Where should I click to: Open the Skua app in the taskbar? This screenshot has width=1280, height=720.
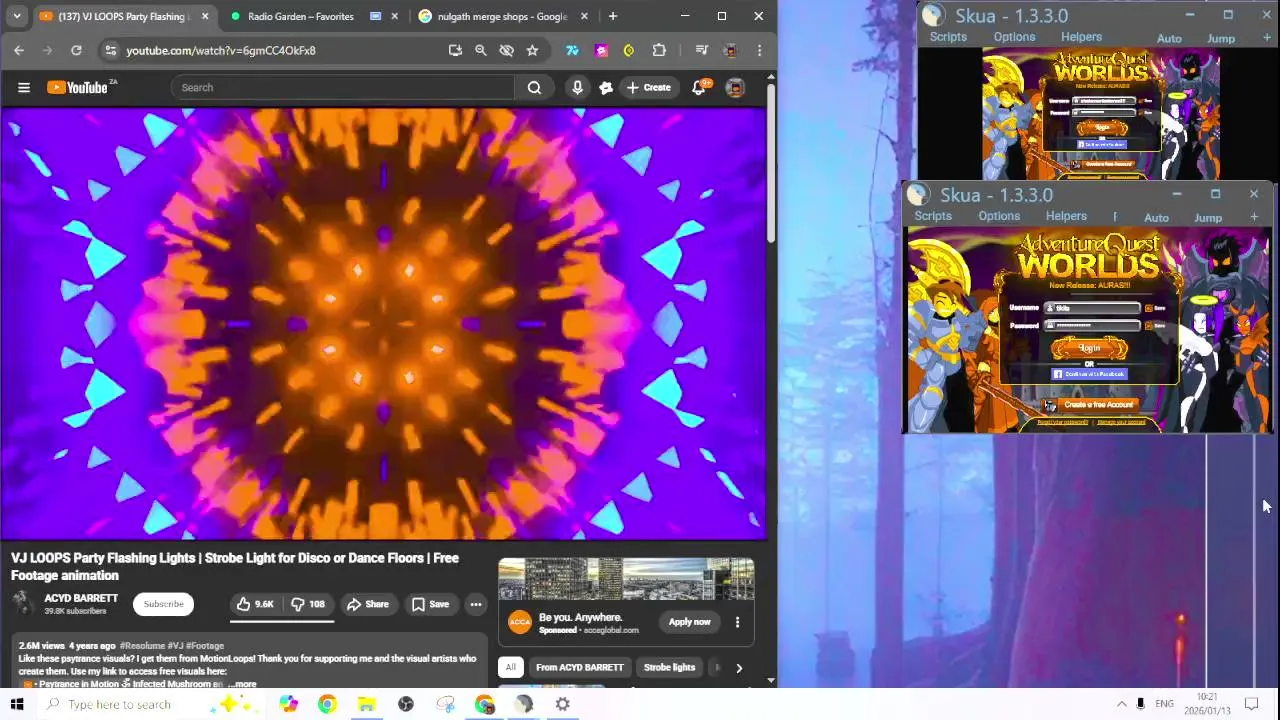coord(524,704)
